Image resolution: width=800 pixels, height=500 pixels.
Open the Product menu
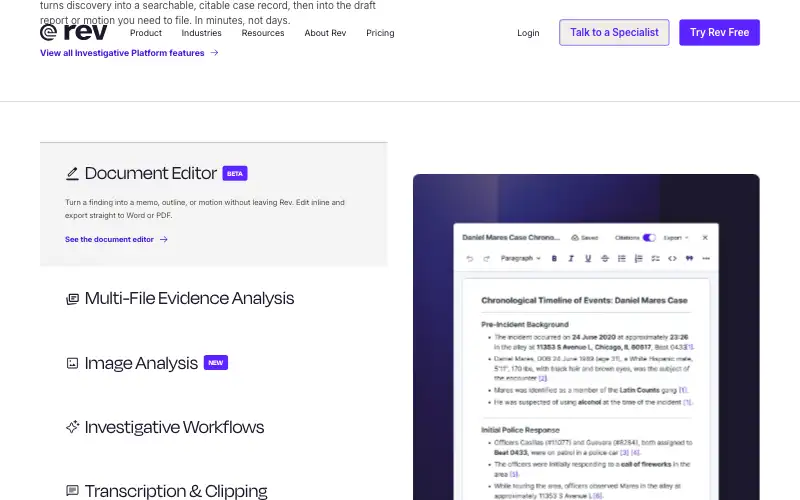[x=146, y=33]
